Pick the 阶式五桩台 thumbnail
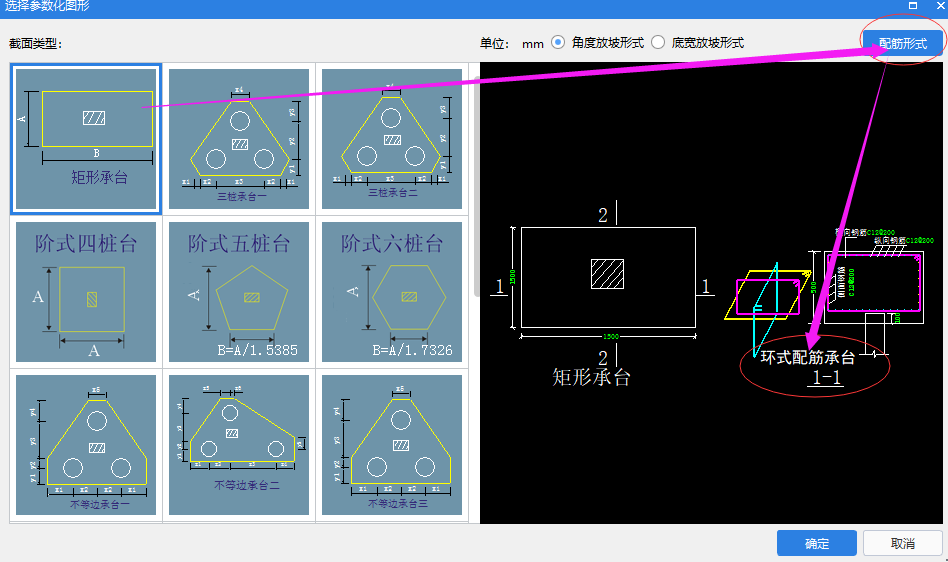Image resolution: width=948 pixels, height=562 pixels. tap(239, 292)
